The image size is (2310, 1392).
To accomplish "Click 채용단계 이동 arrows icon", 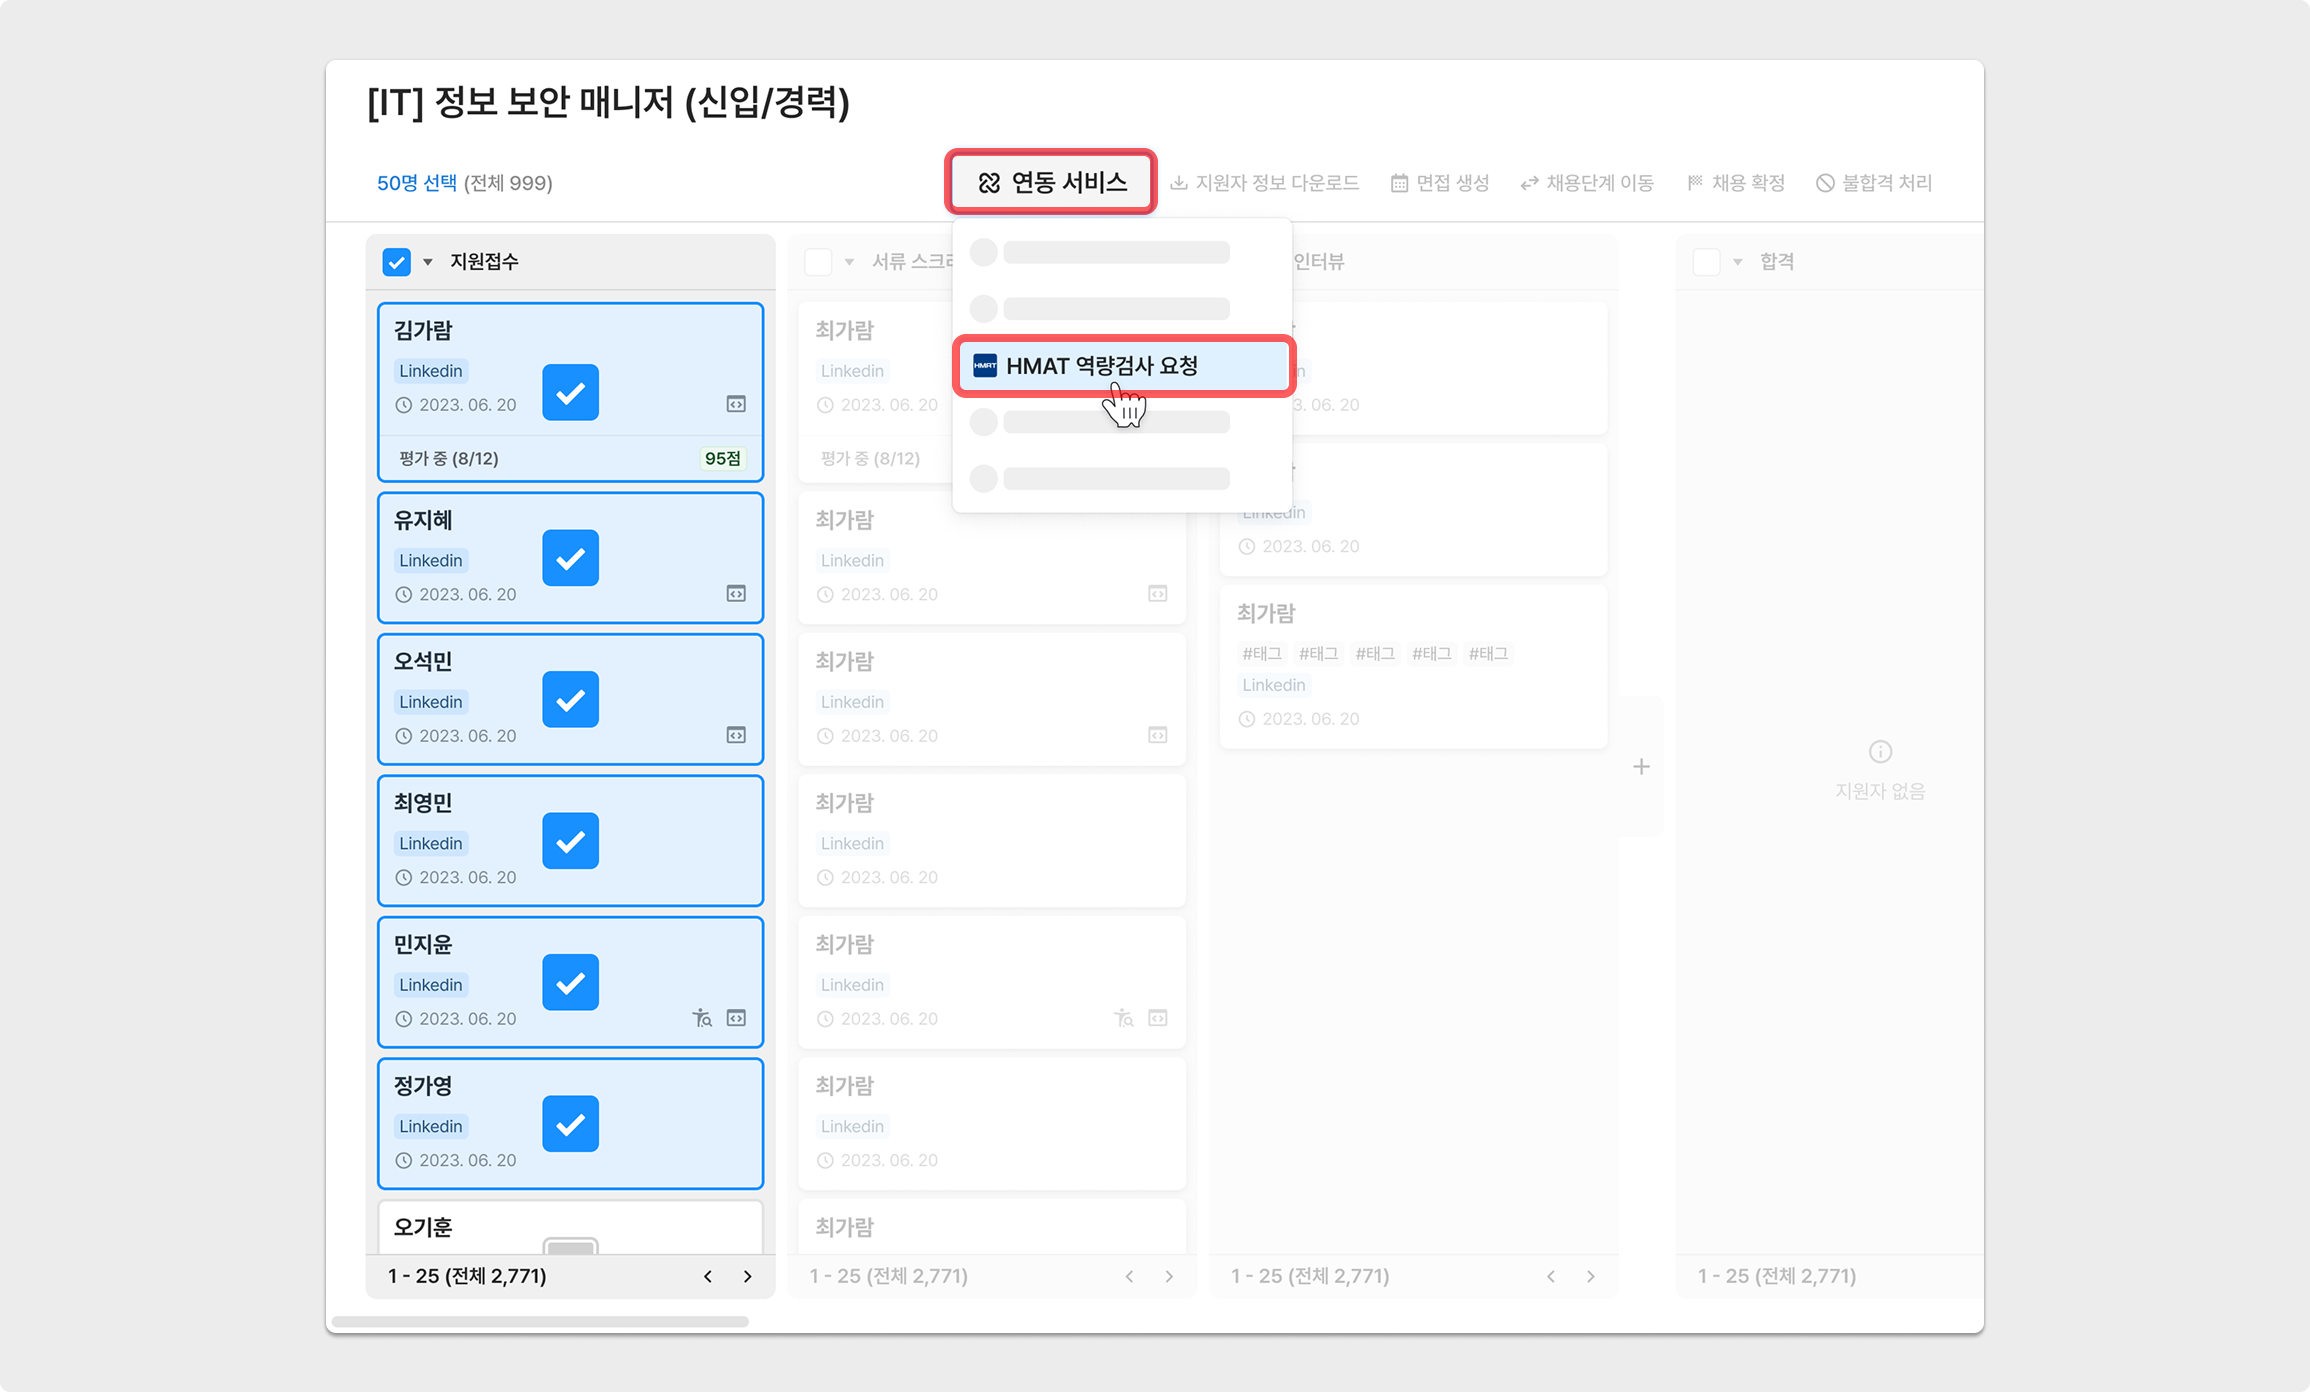I will pos(1529,183).
